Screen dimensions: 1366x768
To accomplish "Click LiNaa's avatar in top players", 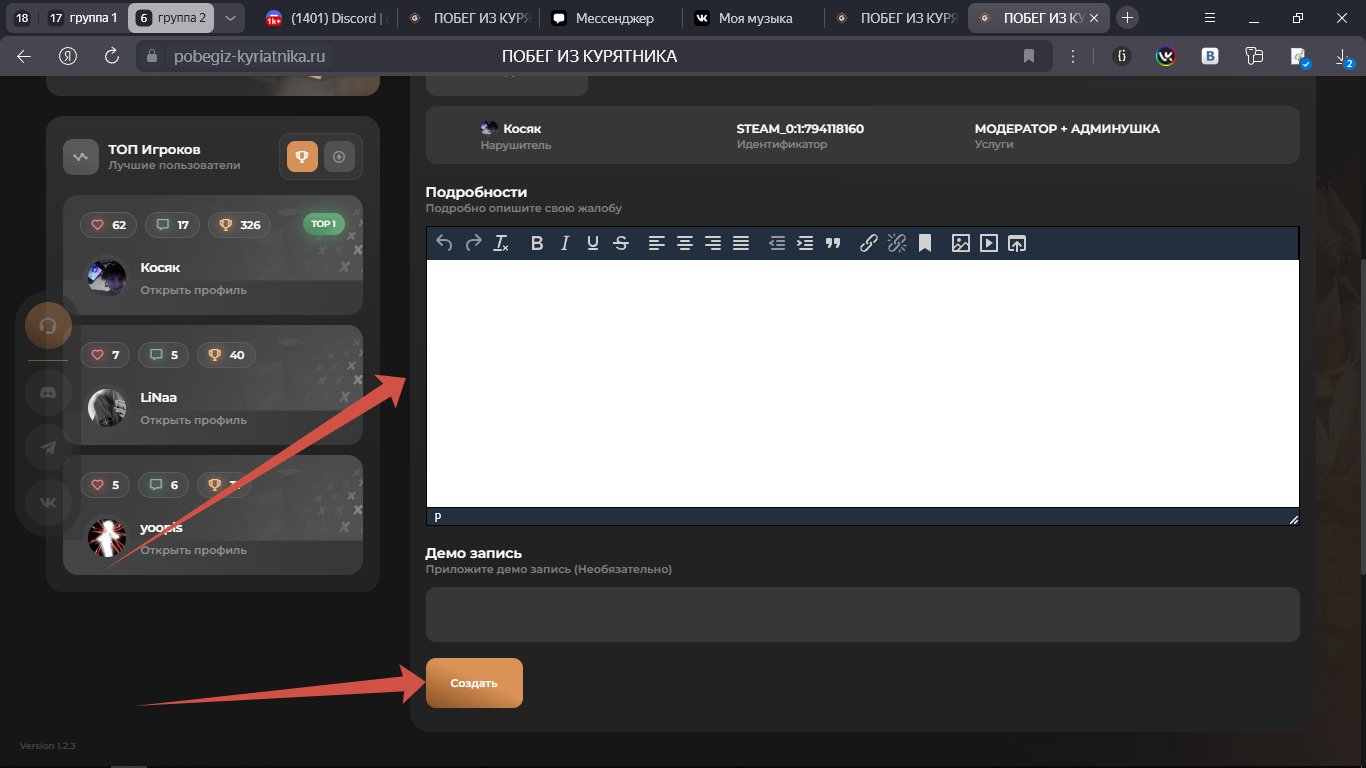I will coord(107,407).
